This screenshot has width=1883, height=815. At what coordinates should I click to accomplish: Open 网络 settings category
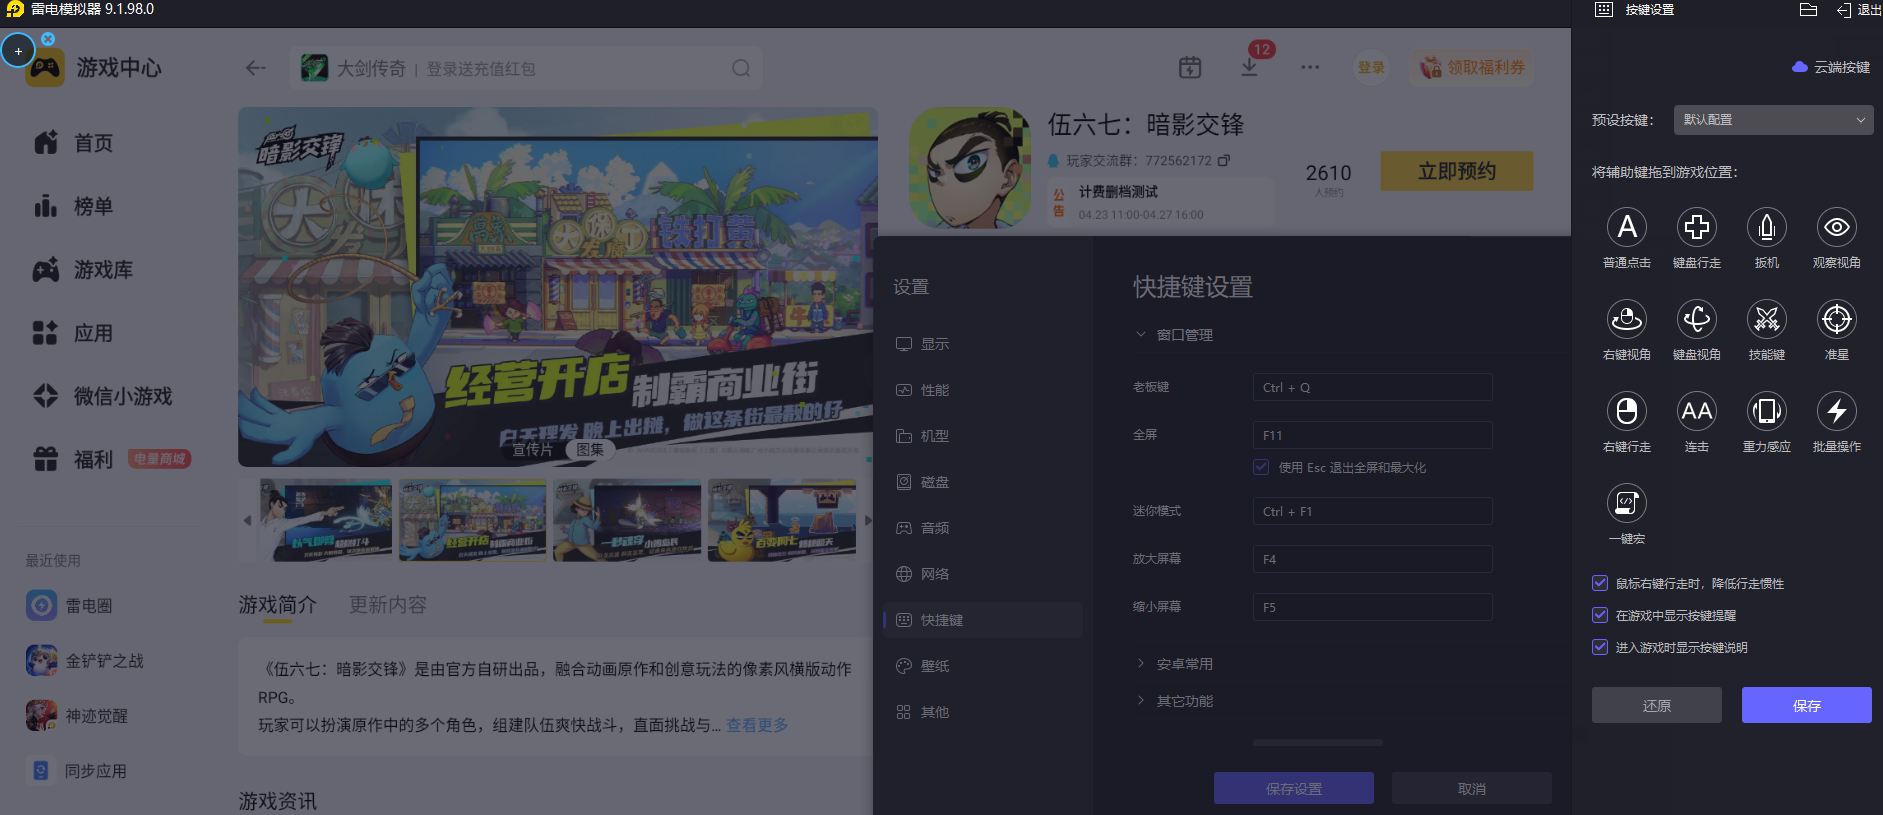[982, 574]
